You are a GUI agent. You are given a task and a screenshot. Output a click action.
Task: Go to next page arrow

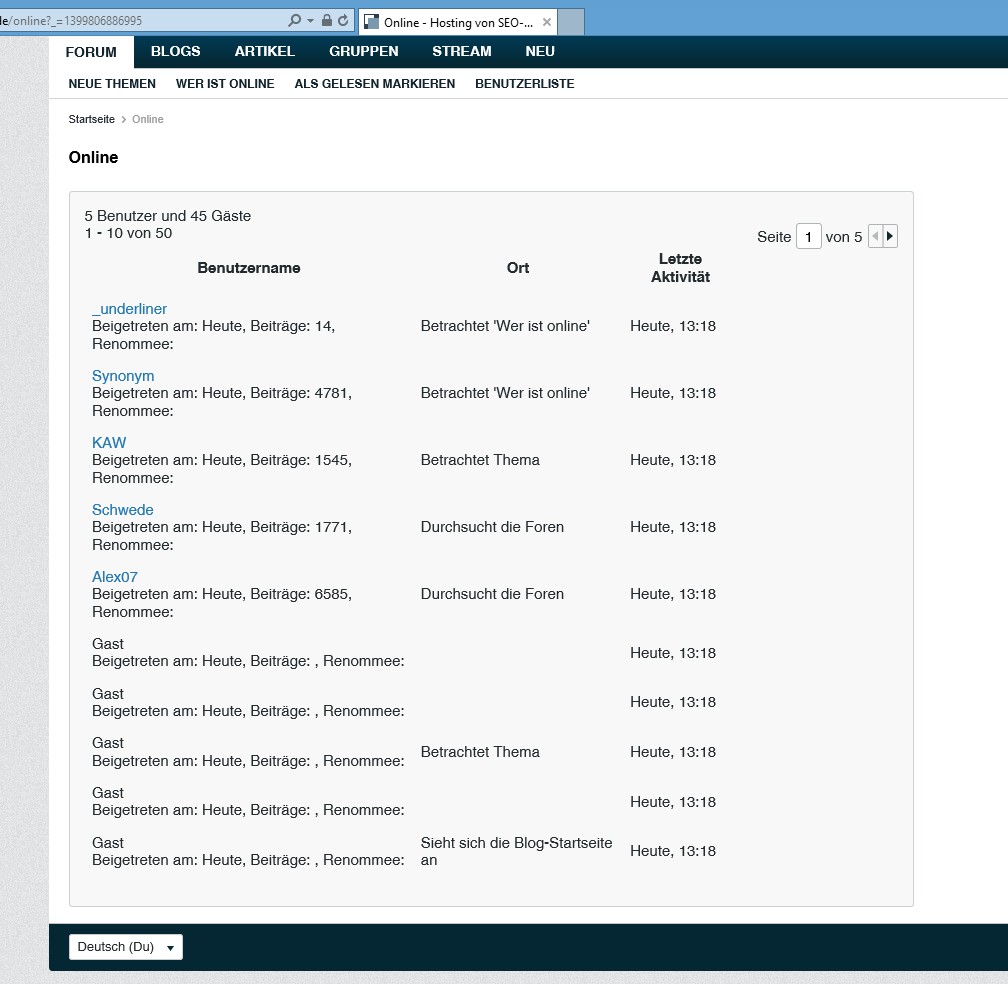890,236
